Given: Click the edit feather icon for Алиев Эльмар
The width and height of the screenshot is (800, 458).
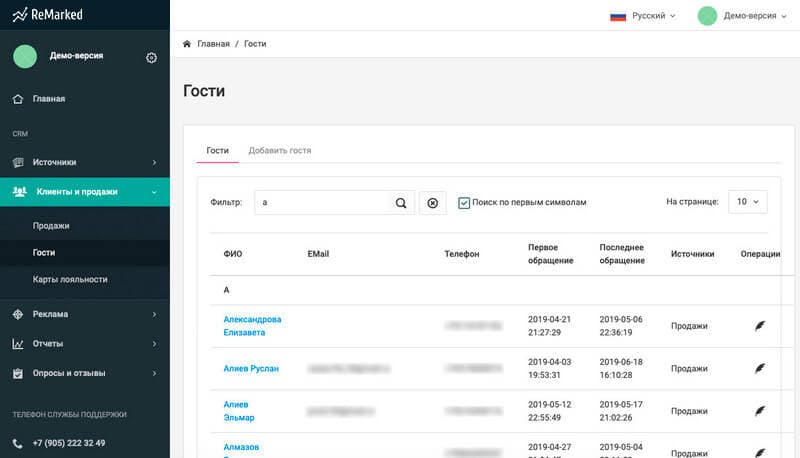Looking at the screenshot, I should (x=760, y=411).
